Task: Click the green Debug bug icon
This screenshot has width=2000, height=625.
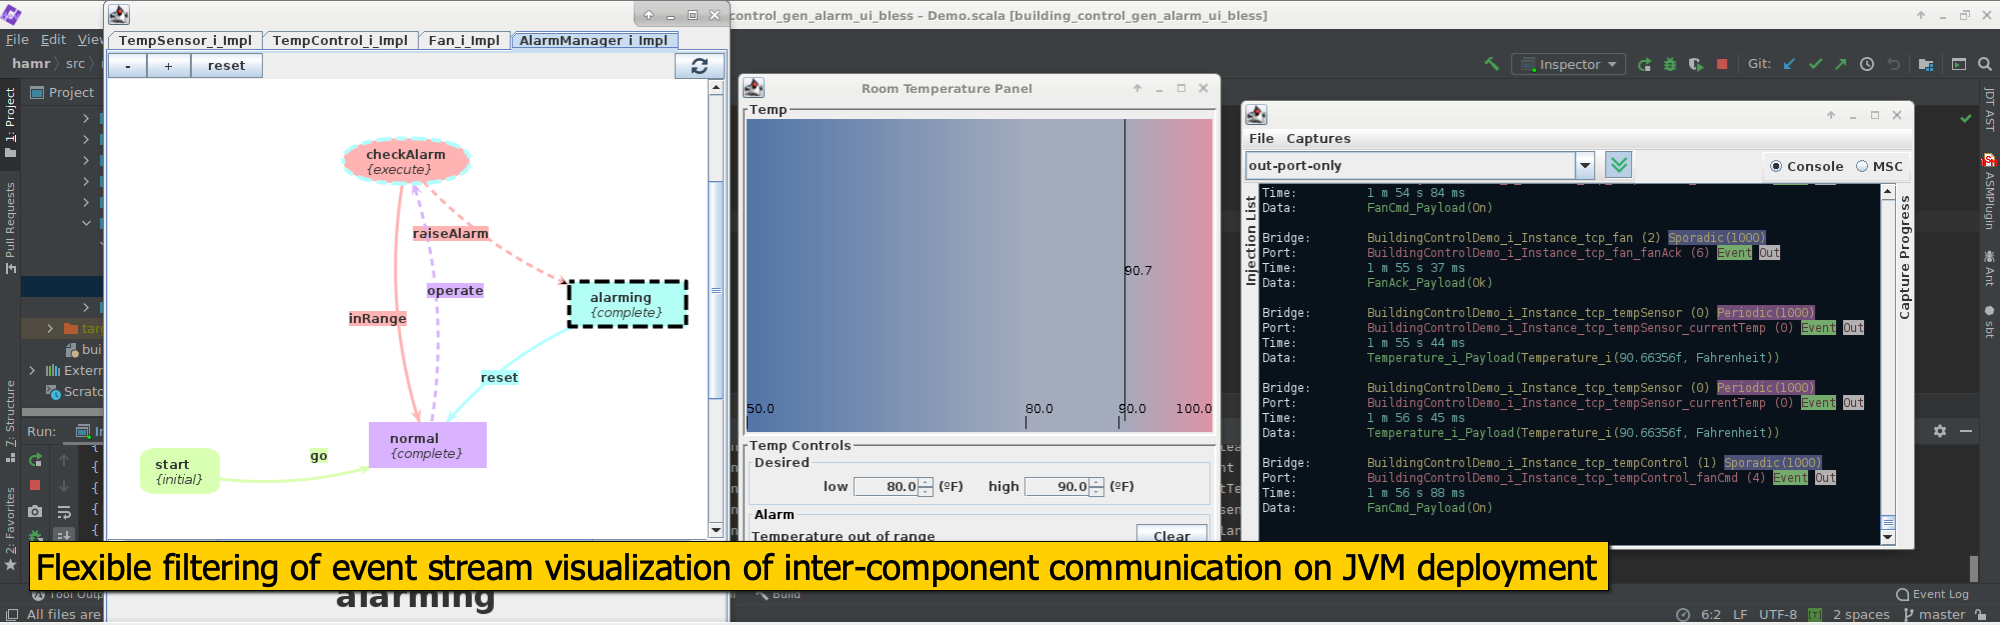Action: [x=1670, y=64]
